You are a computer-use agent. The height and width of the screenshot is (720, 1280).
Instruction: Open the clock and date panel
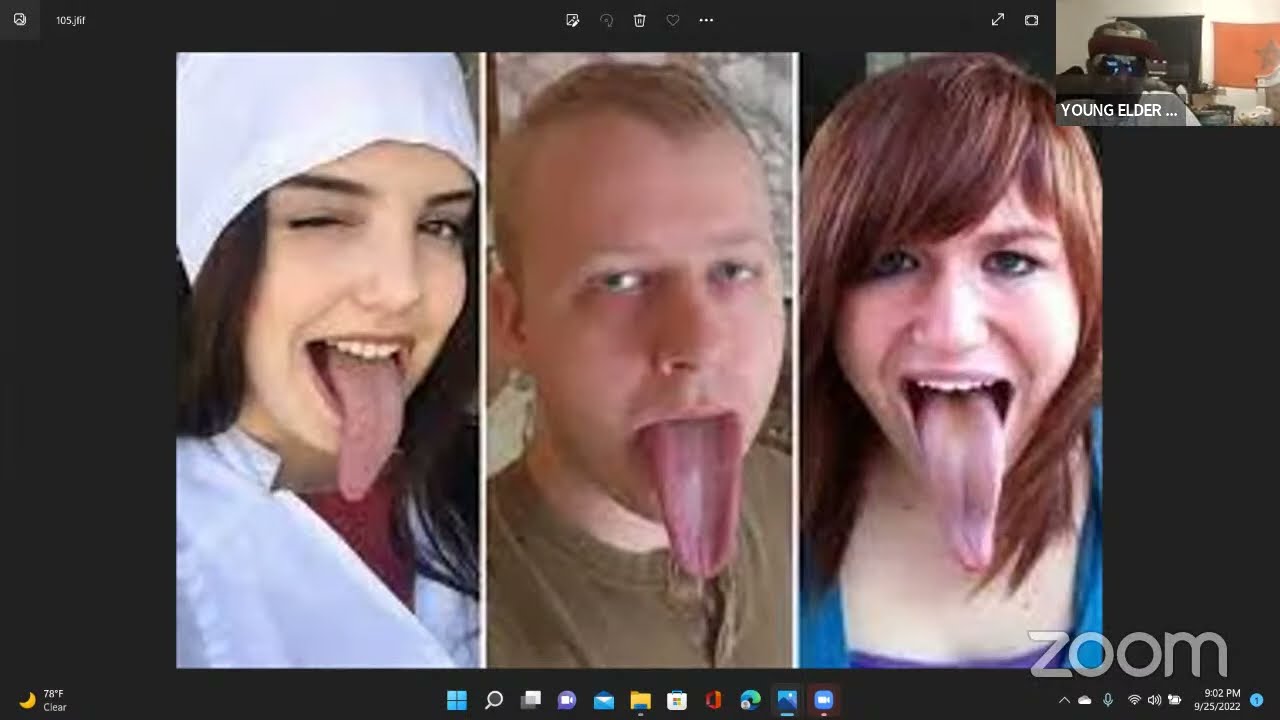tap(1222, 700)
